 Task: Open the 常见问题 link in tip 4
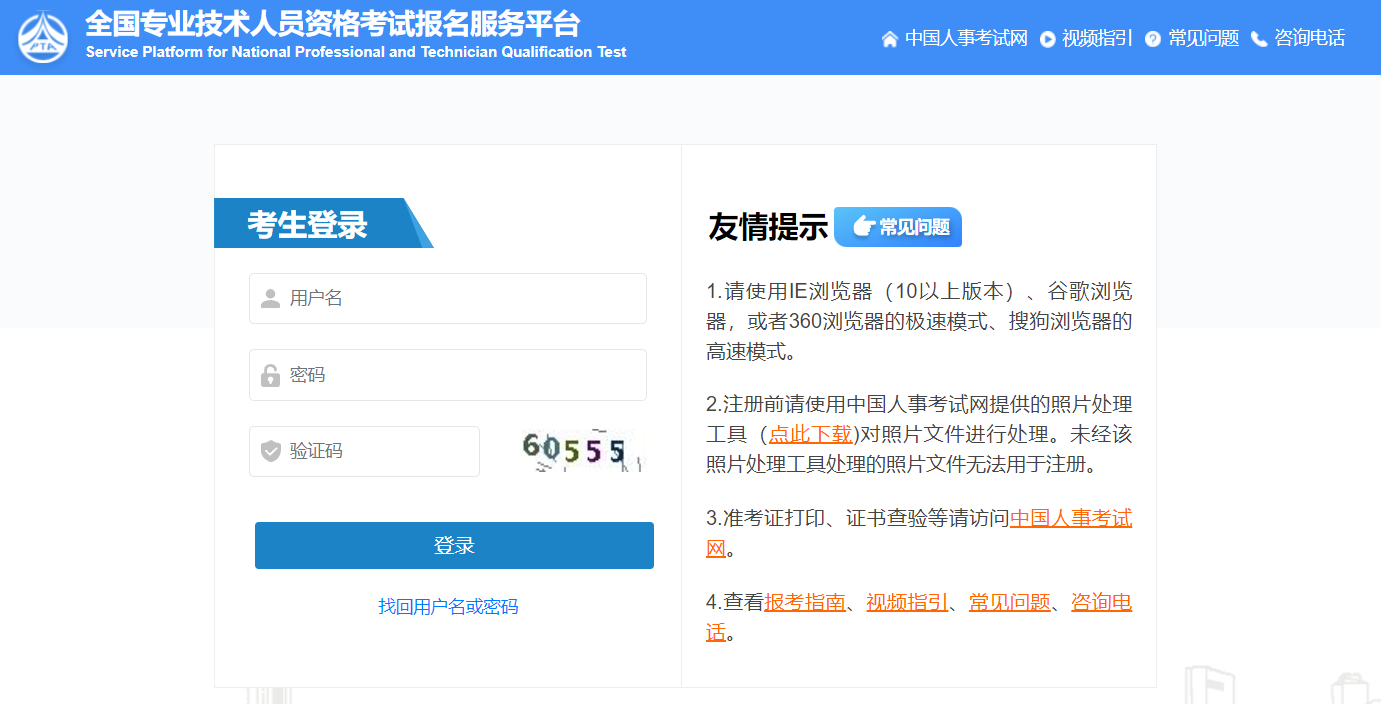[x=1007, y=604]
